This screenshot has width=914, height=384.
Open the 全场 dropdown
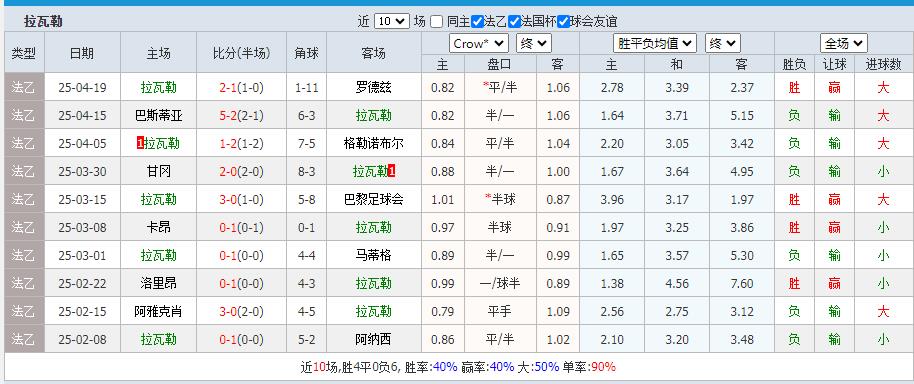pyautogui.click(x=843, y=44)
